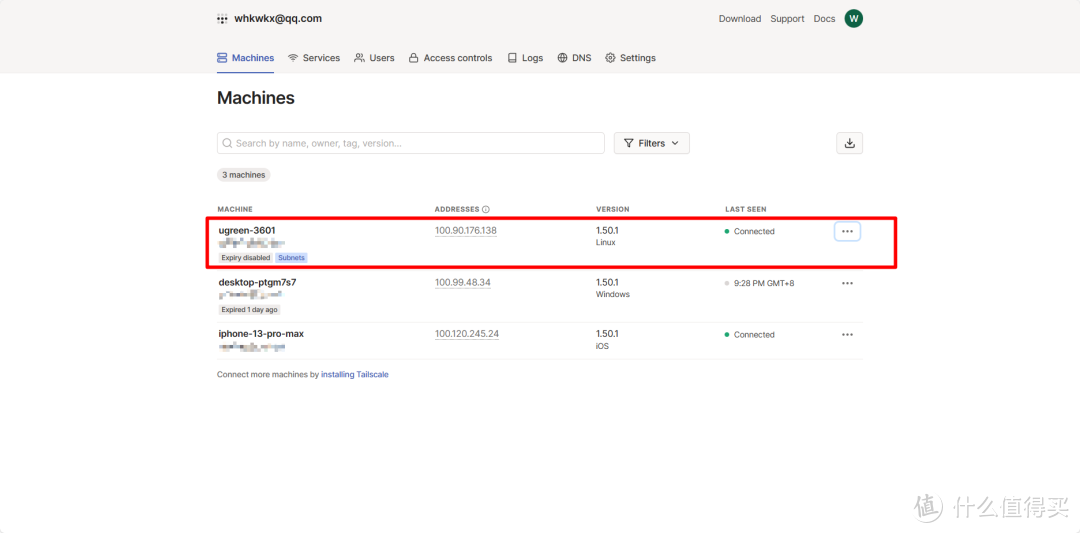Viewport: 1080px width, 533px height.
Task: Click the Subnets badge on ugreen-3601
Action: pos(292,258)
